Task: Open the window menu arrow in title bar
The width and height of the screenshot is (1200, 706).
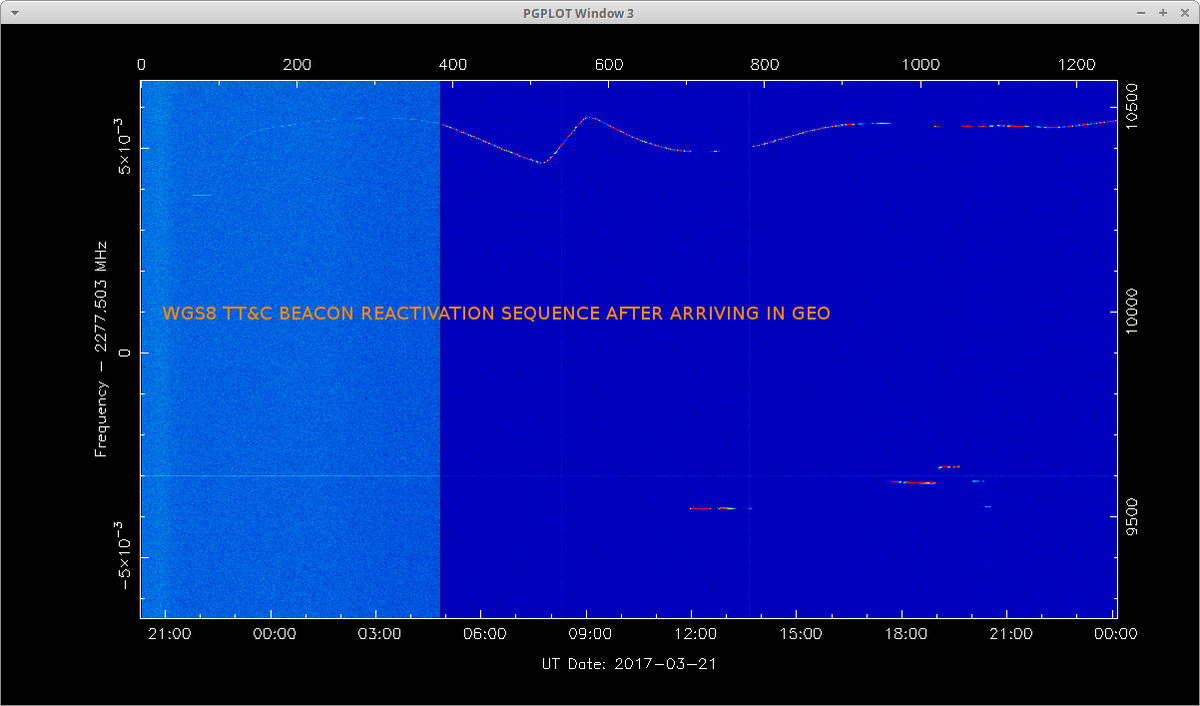Action: [x=13, y=13]
